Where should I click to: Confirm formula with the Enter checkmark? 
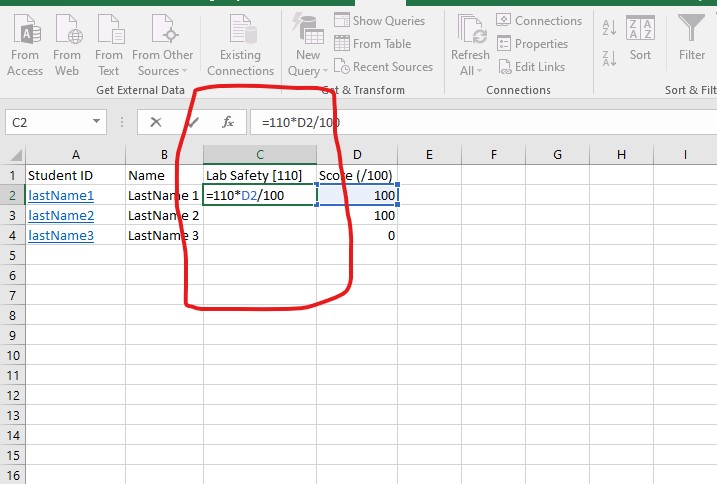[192, 122]
